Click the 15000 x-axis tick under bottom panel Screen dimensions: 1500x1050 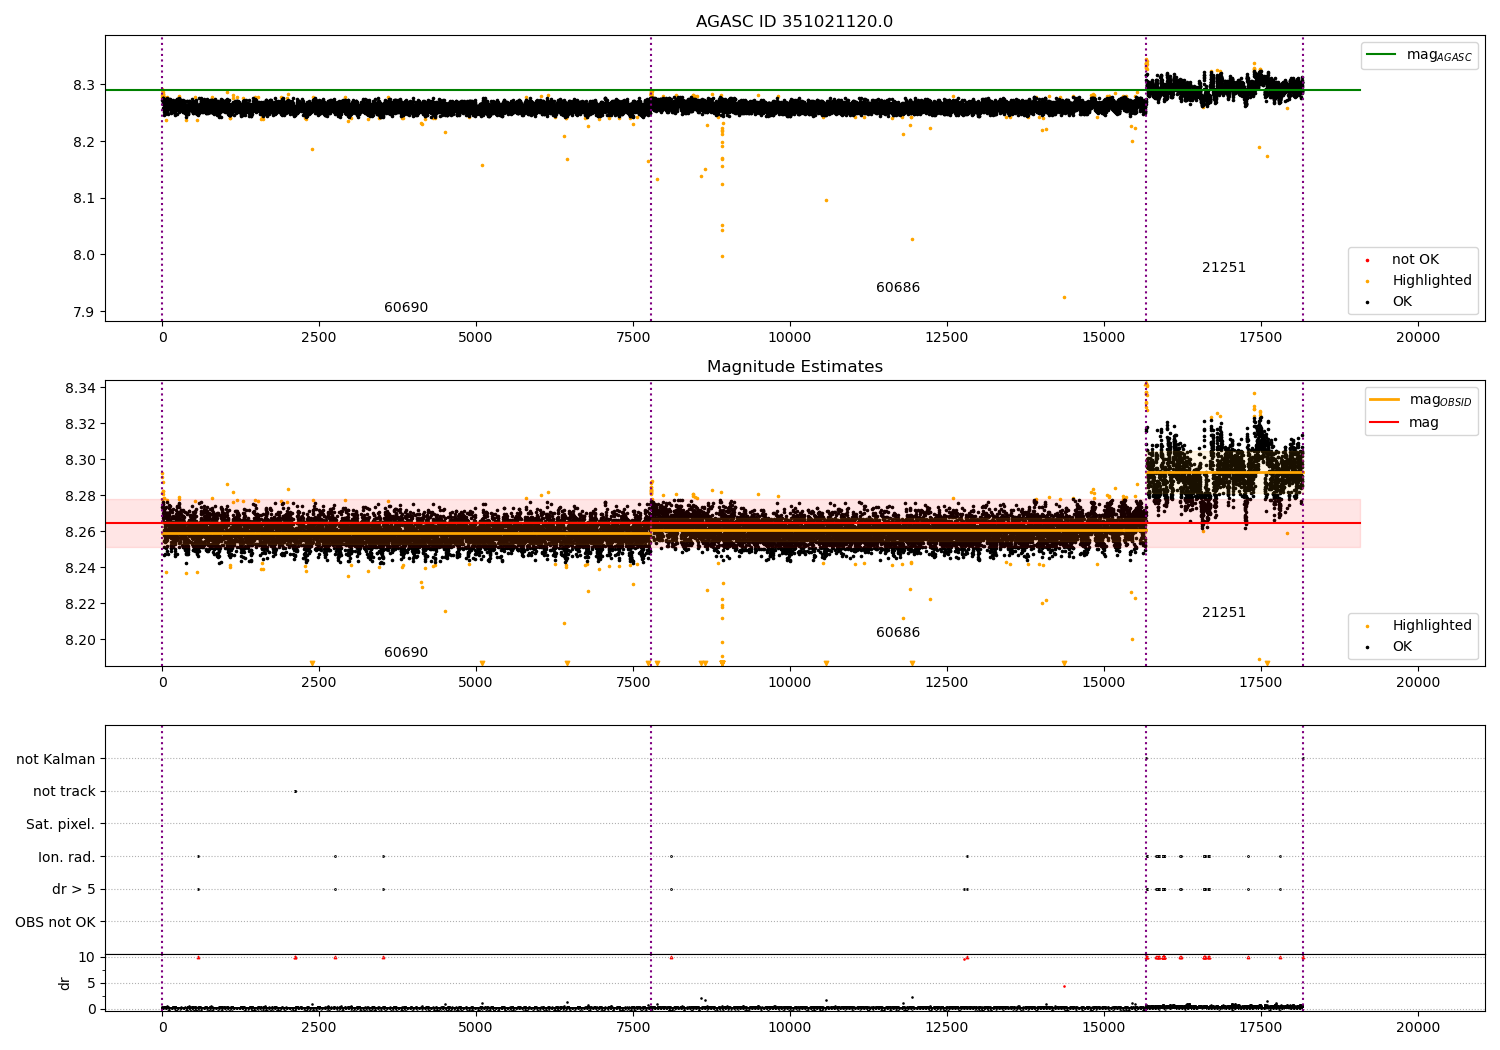[x=1104, y=1027]
